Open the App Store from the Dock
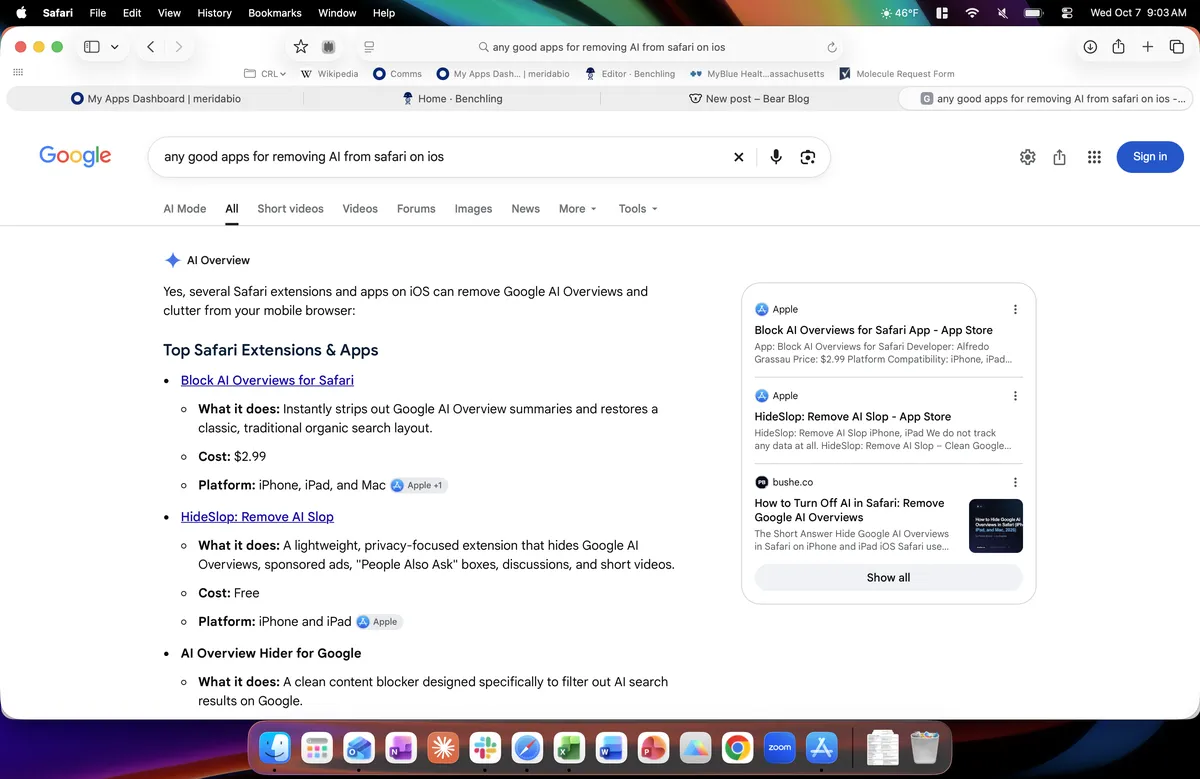 pos(822,747)
